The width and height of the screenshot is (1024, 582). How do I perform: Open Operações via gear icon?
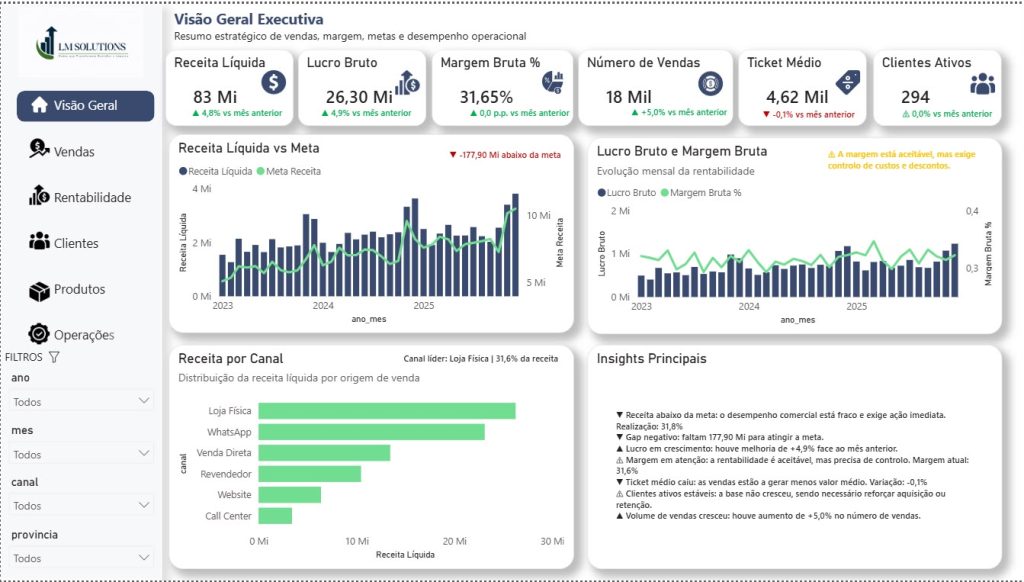[x=39, y=334]
